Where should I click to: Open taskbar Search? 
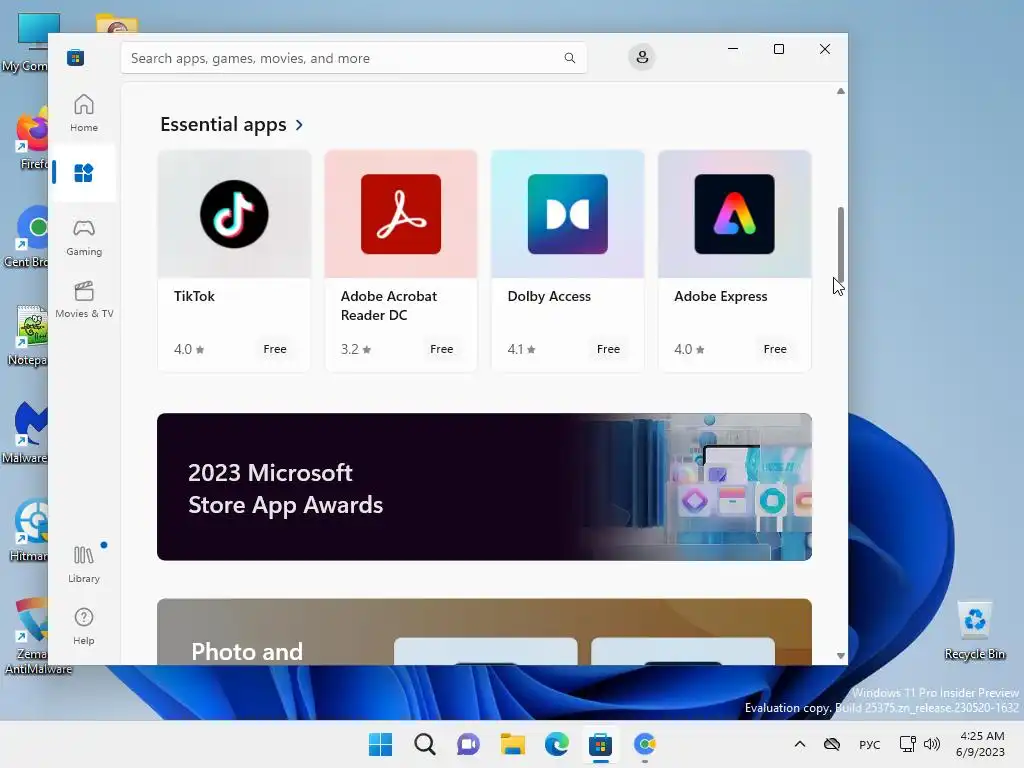coord(424,744)
